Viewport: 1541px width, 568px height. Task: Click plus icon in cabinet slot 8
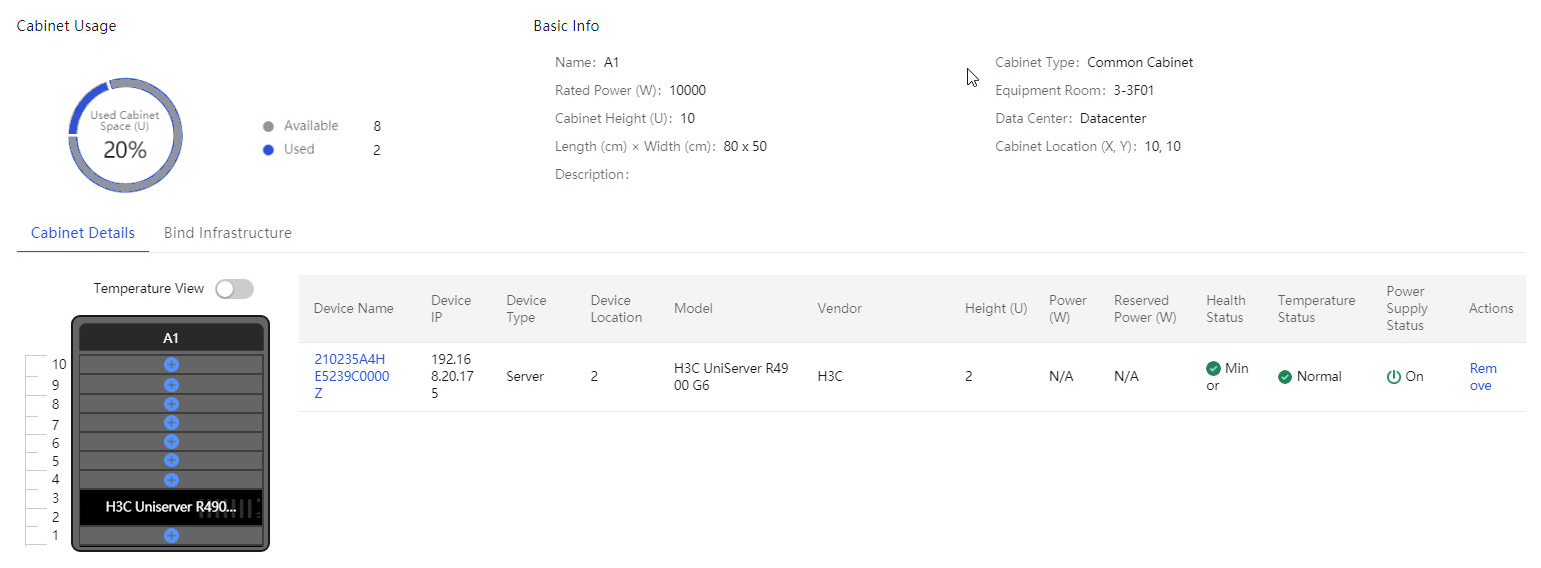pos(171,403)
